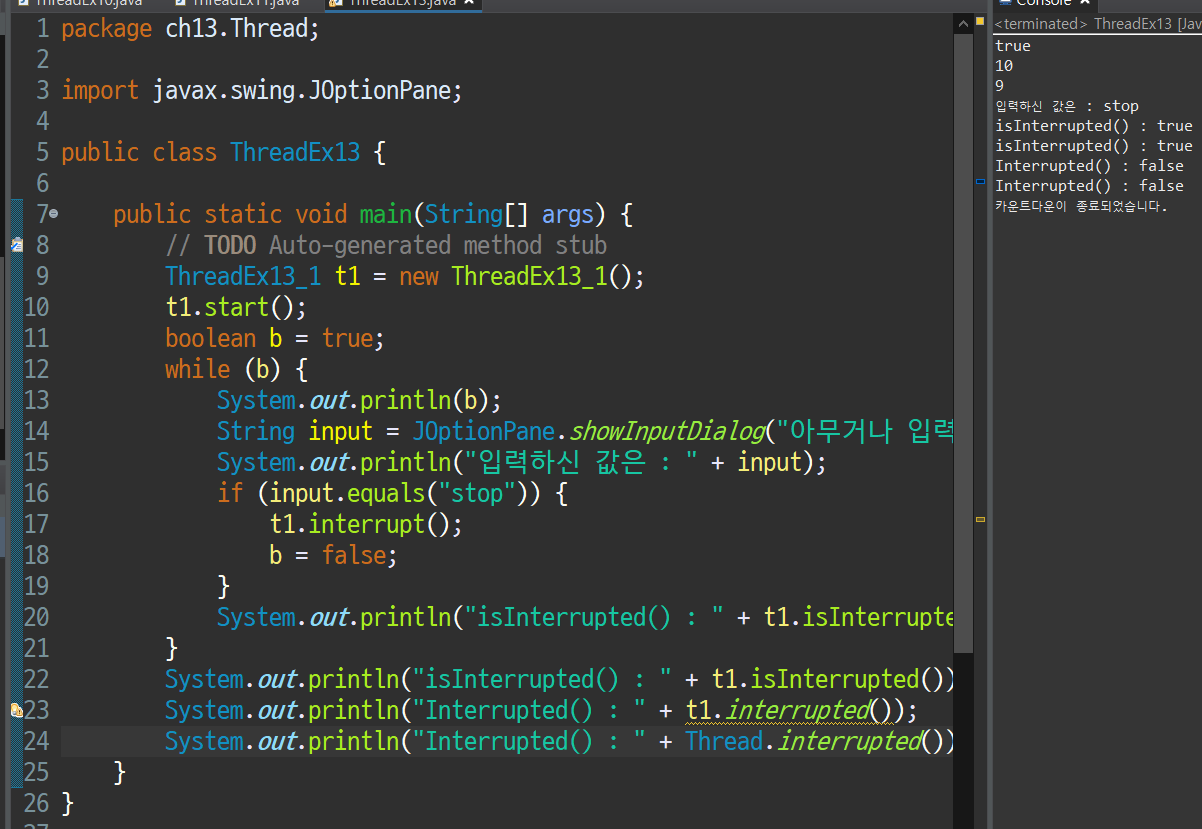Click "System.out.println(b);" on line 13

coord(359,401)
